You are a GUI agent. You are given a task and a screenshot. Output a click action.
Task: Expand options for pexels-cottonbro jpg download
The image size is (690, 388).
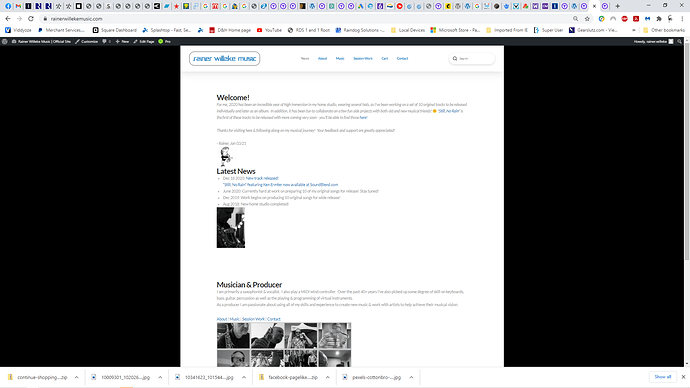[411, 377]
